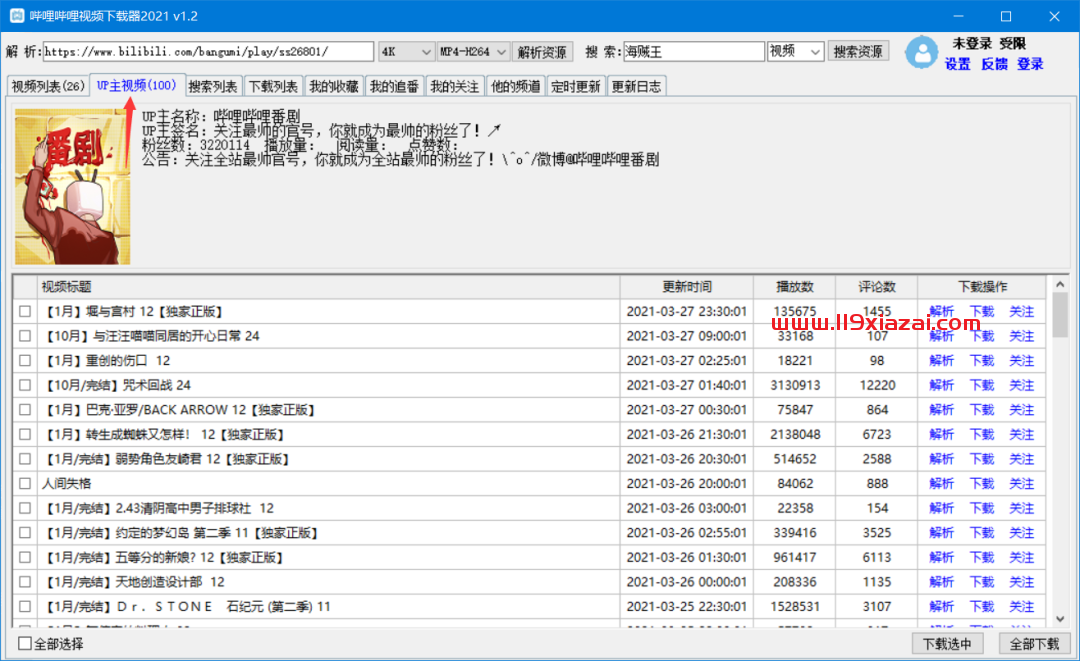Sort by 评论数 column header

click(877, 287)
